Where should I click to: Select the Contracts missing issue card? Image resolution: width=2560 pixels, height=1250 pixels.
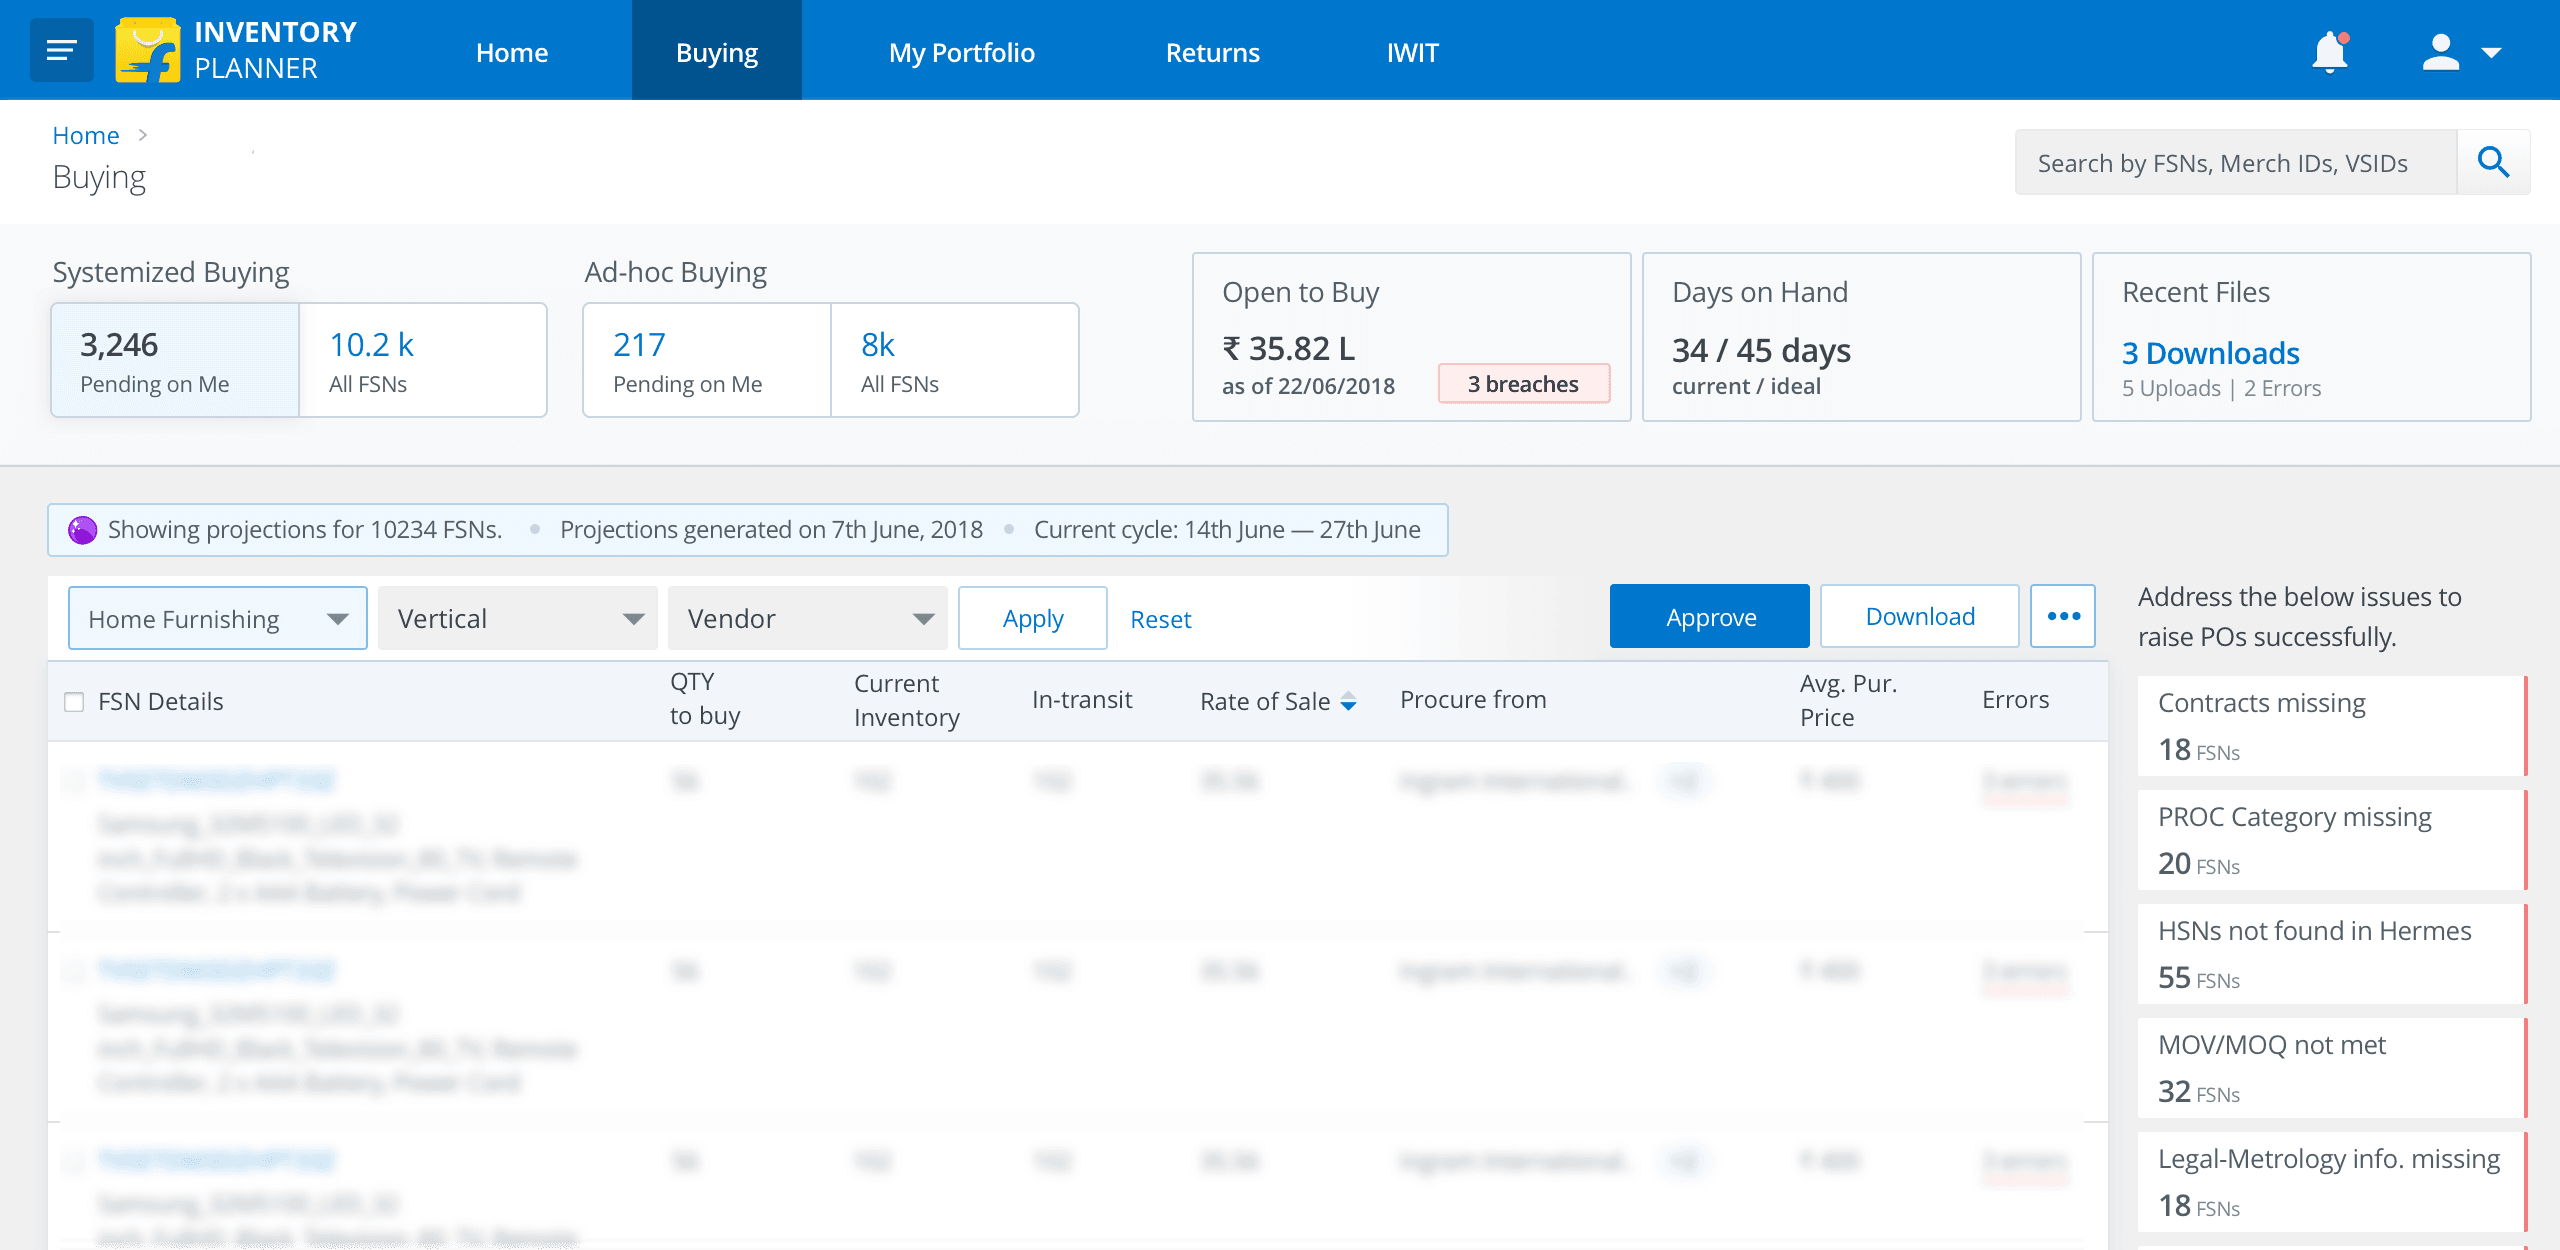tap(2330, 725)
